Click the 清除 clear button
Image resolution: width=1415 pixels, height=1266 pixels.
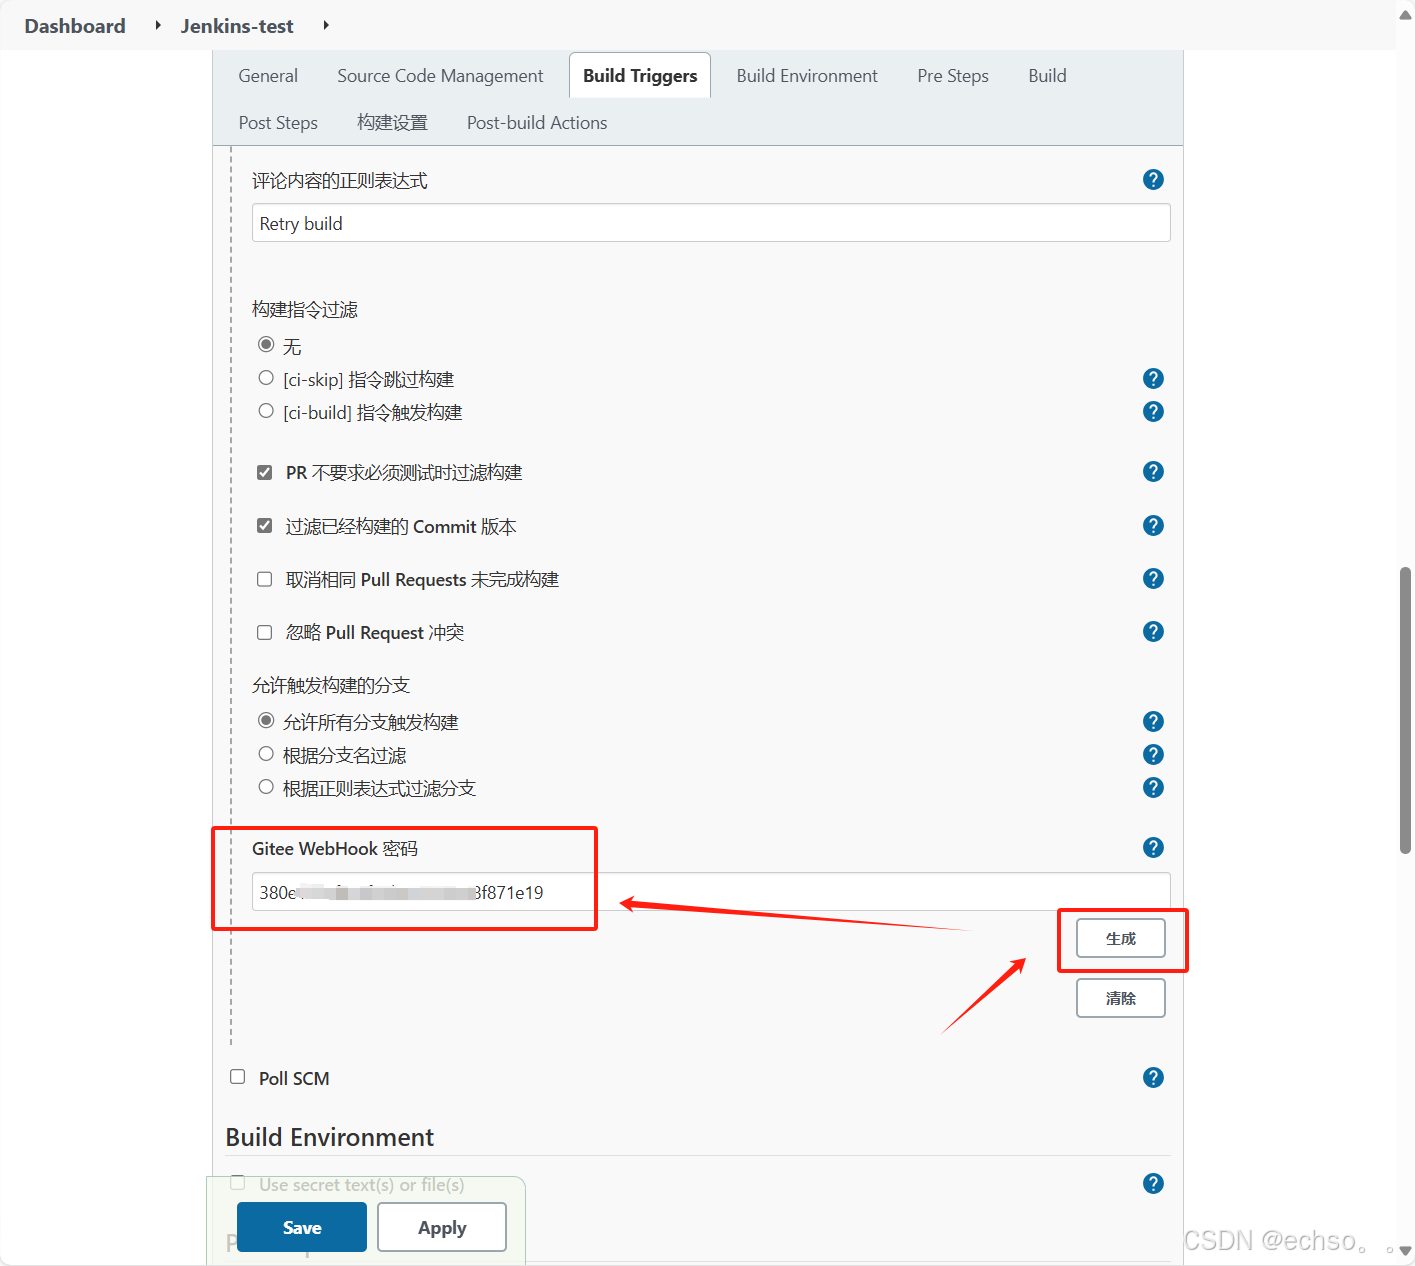tap(1121, 998)
